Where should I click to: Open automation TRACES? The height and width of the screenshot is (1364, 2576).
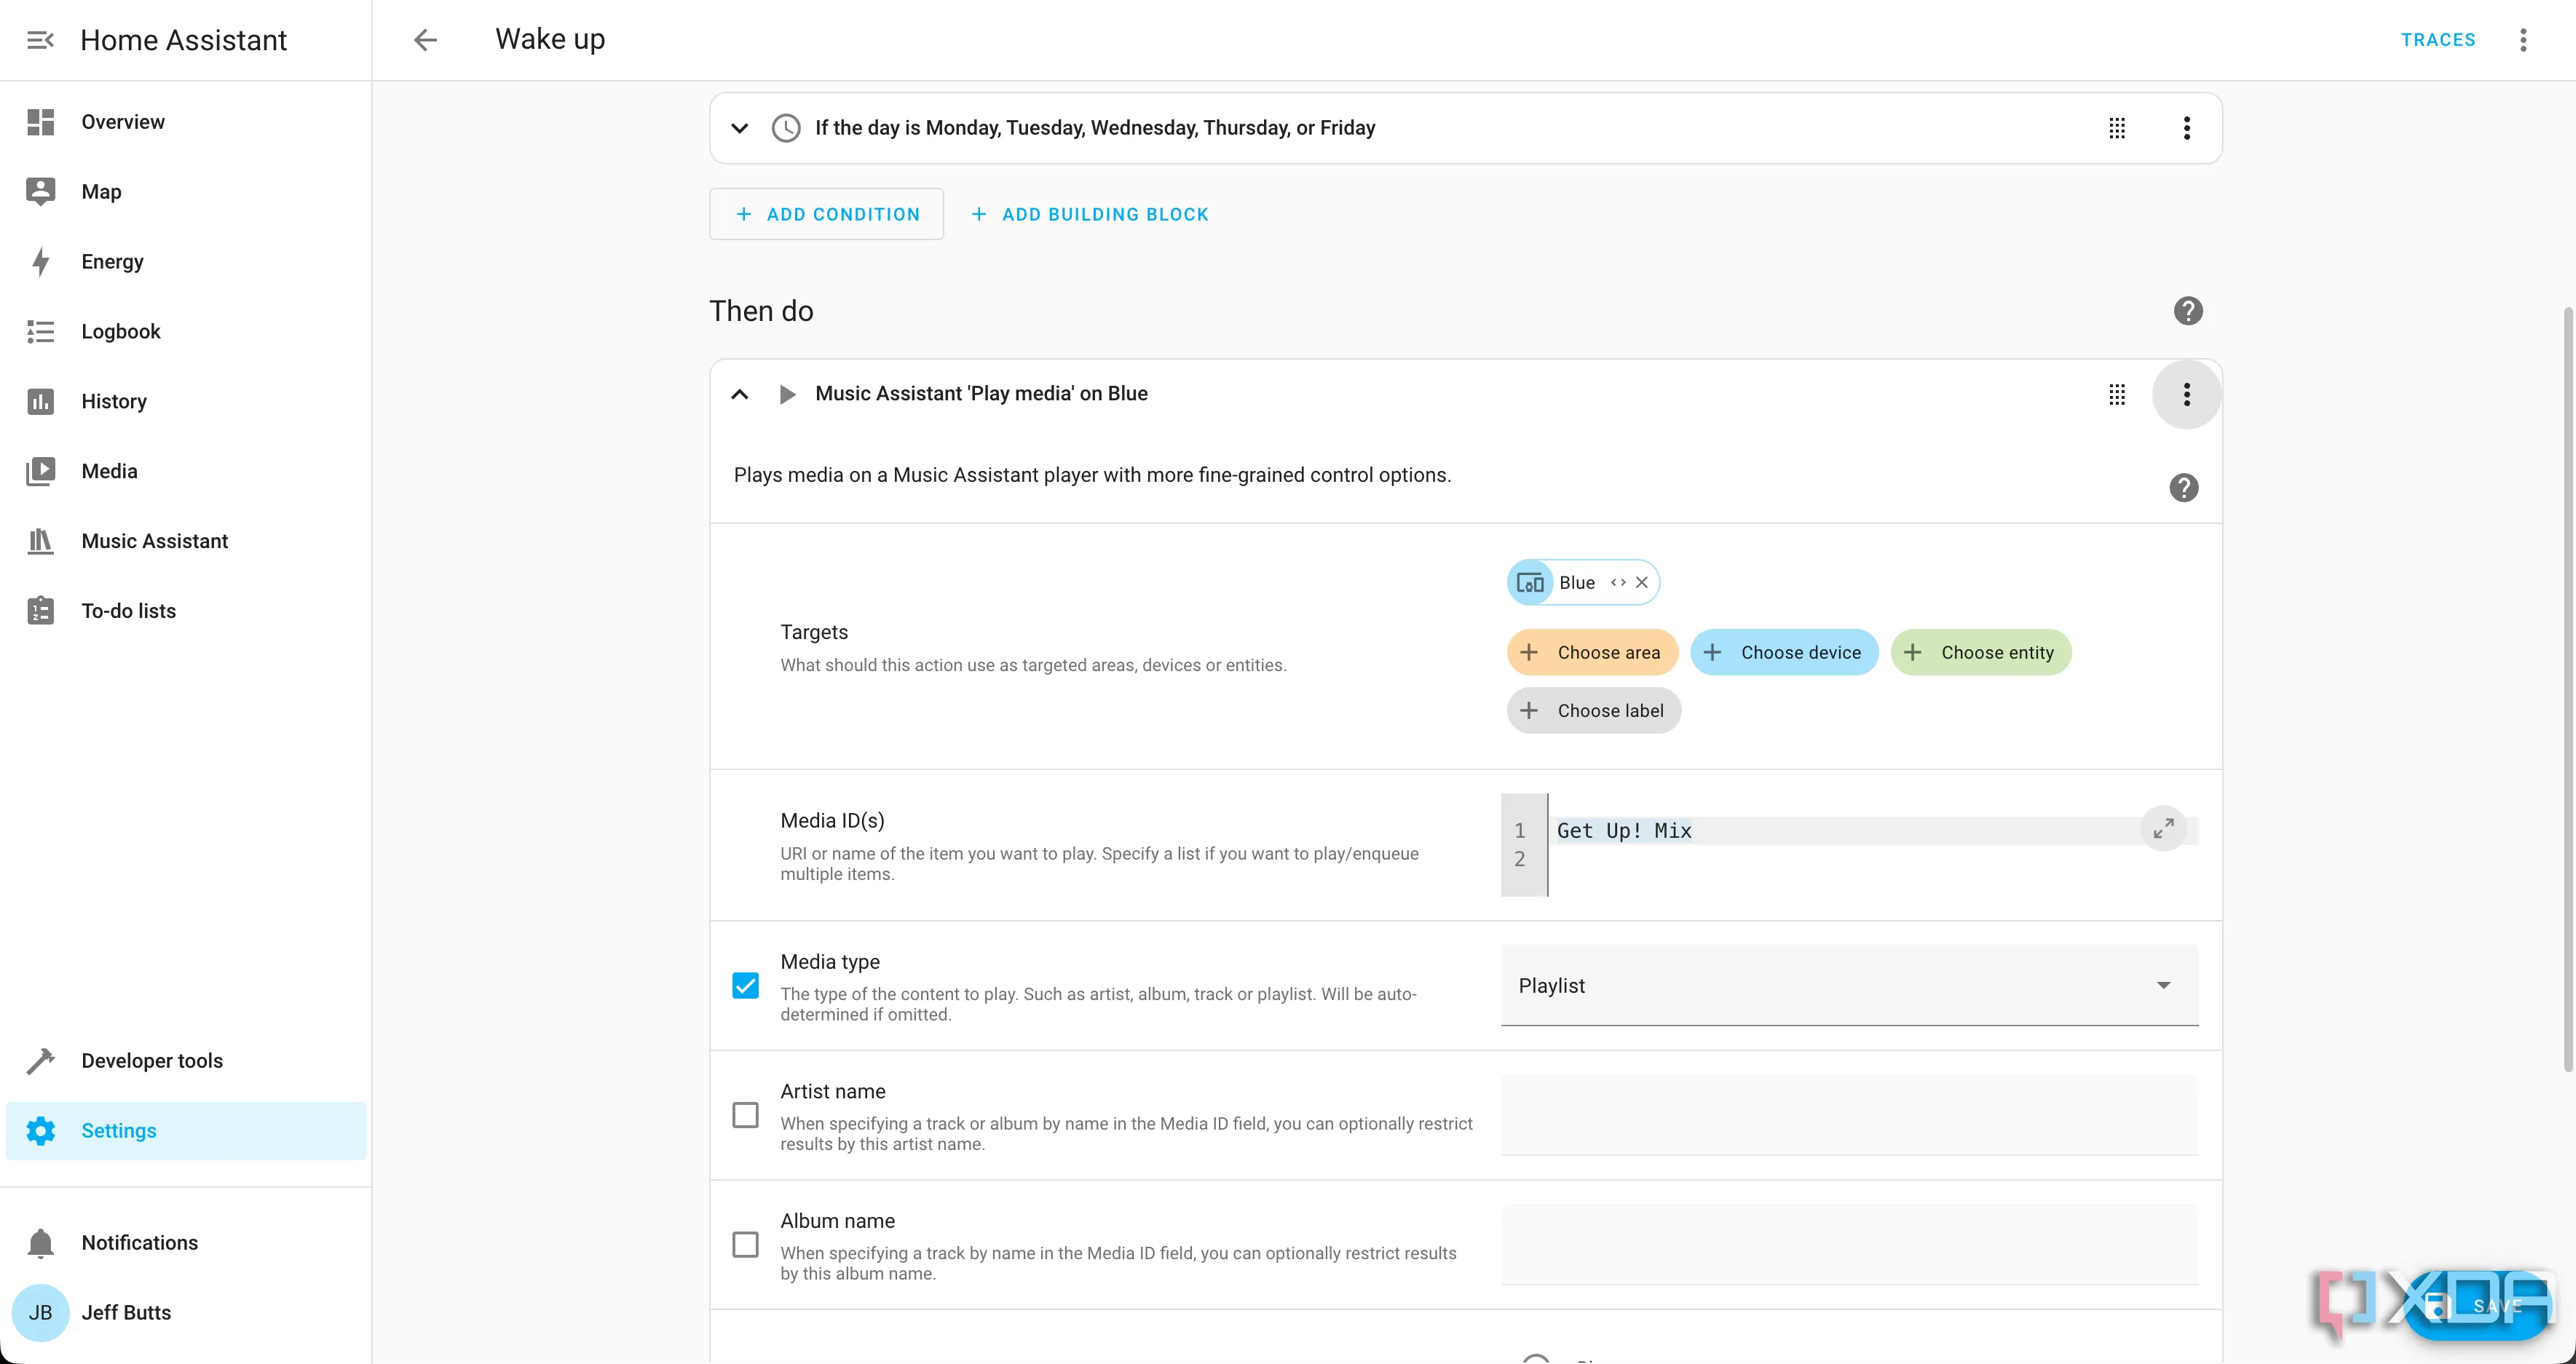(x=2438, y=40)
